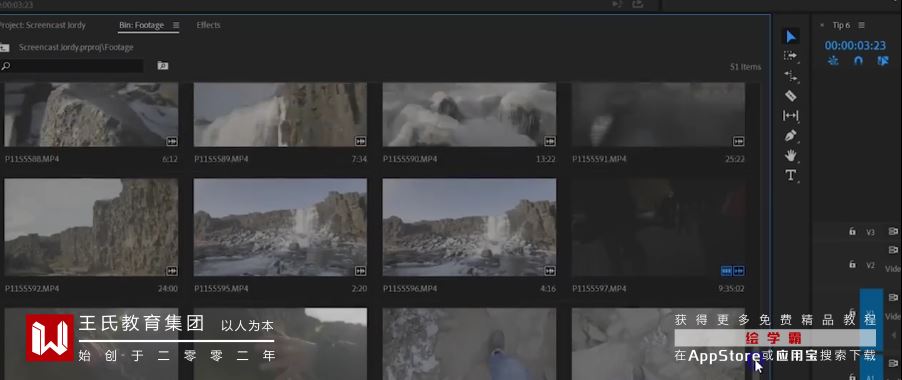Click the video badge on P1155590.MP4

(x=550, y=141)
